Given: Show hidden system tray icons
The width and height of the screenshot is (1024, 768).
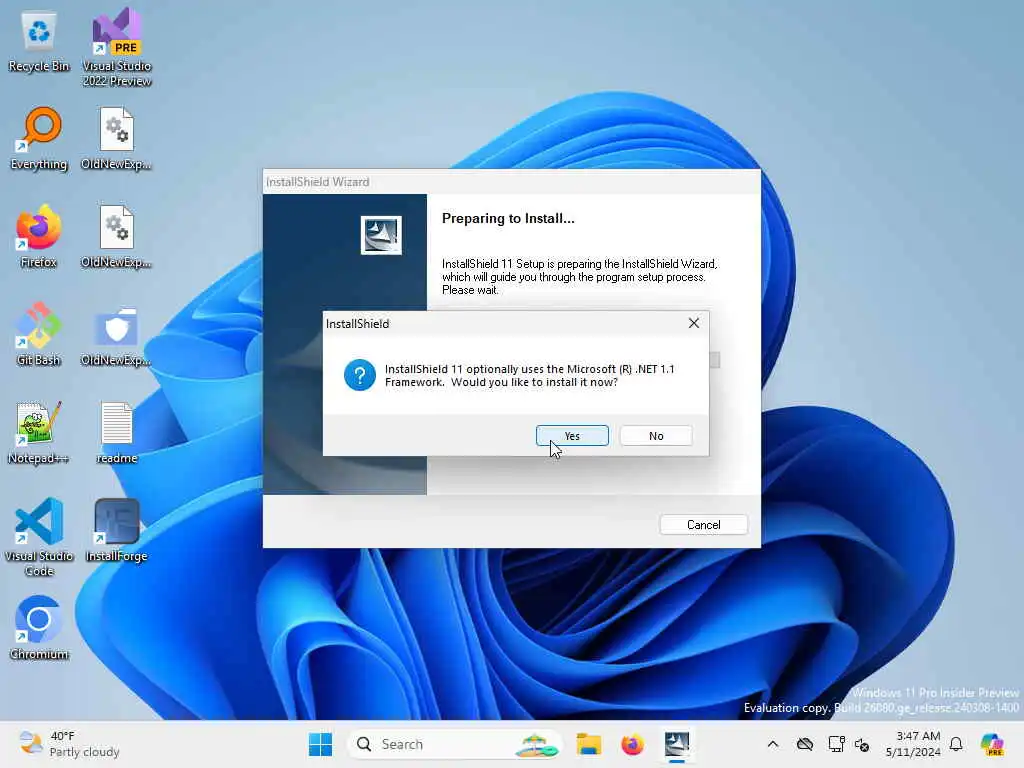Looking at the screenshot, I should pyautogui.click(x=773, y=744).
